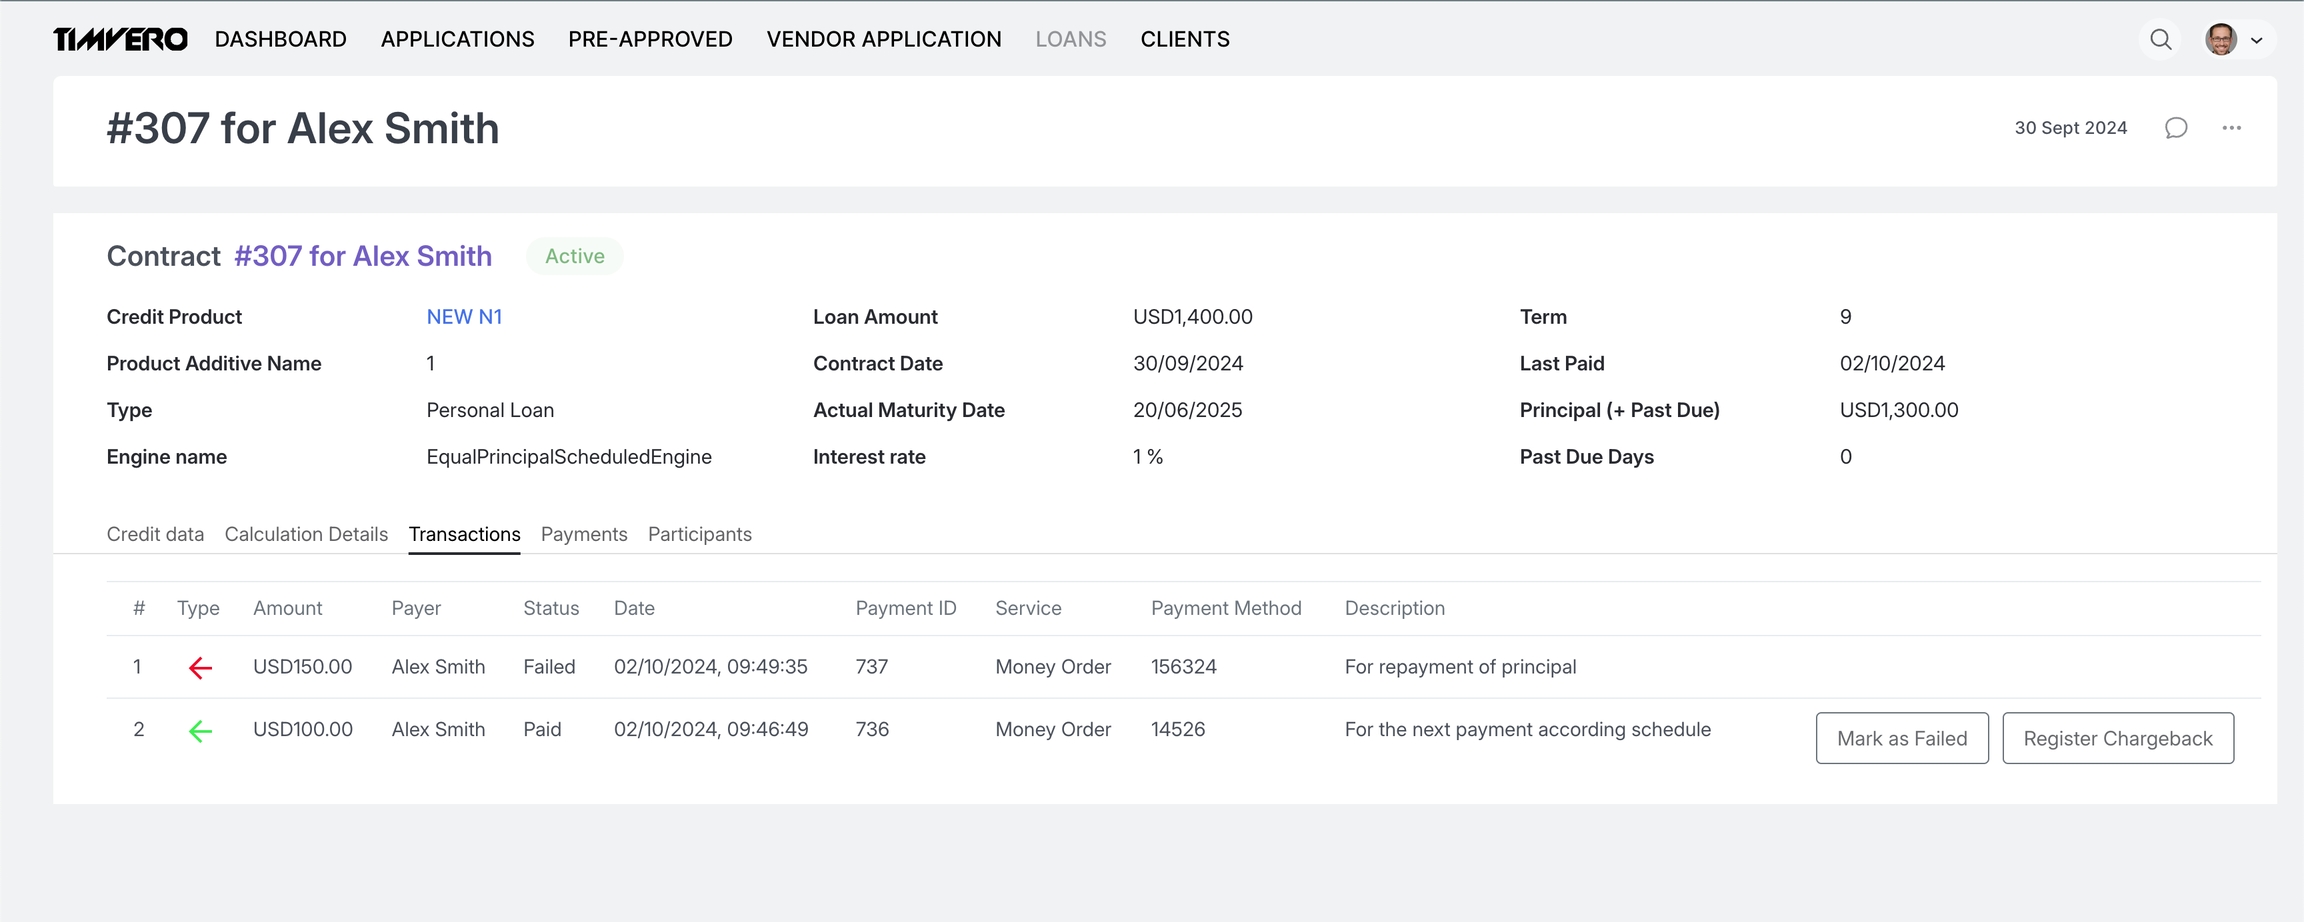Switch to the Payments tab
Image resolution: width=2304 pixels, height=922 pixels.
[x=584, y=534]
